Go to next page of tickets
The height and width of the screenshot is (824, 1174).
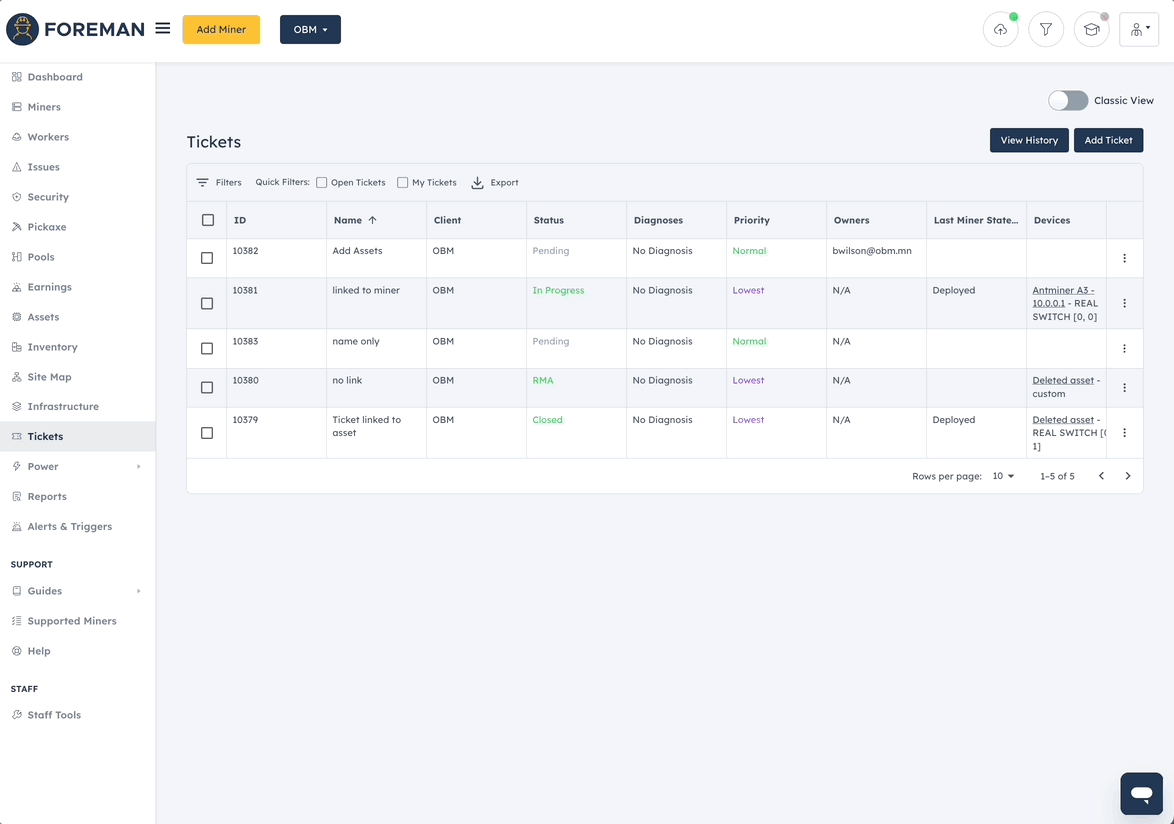pyautogui.click(x=1128, y=476)
